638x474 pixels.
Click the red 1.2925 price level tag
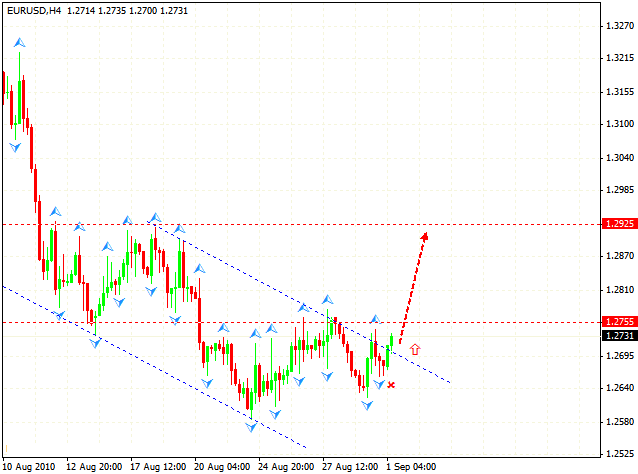click(619, 223)
